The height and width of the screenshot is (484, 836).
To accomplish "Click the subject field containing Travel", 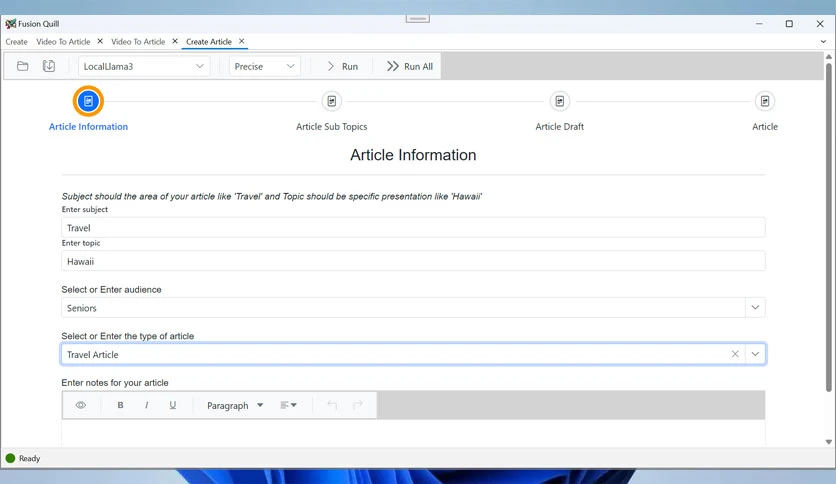I will click(x=413, y=228).
